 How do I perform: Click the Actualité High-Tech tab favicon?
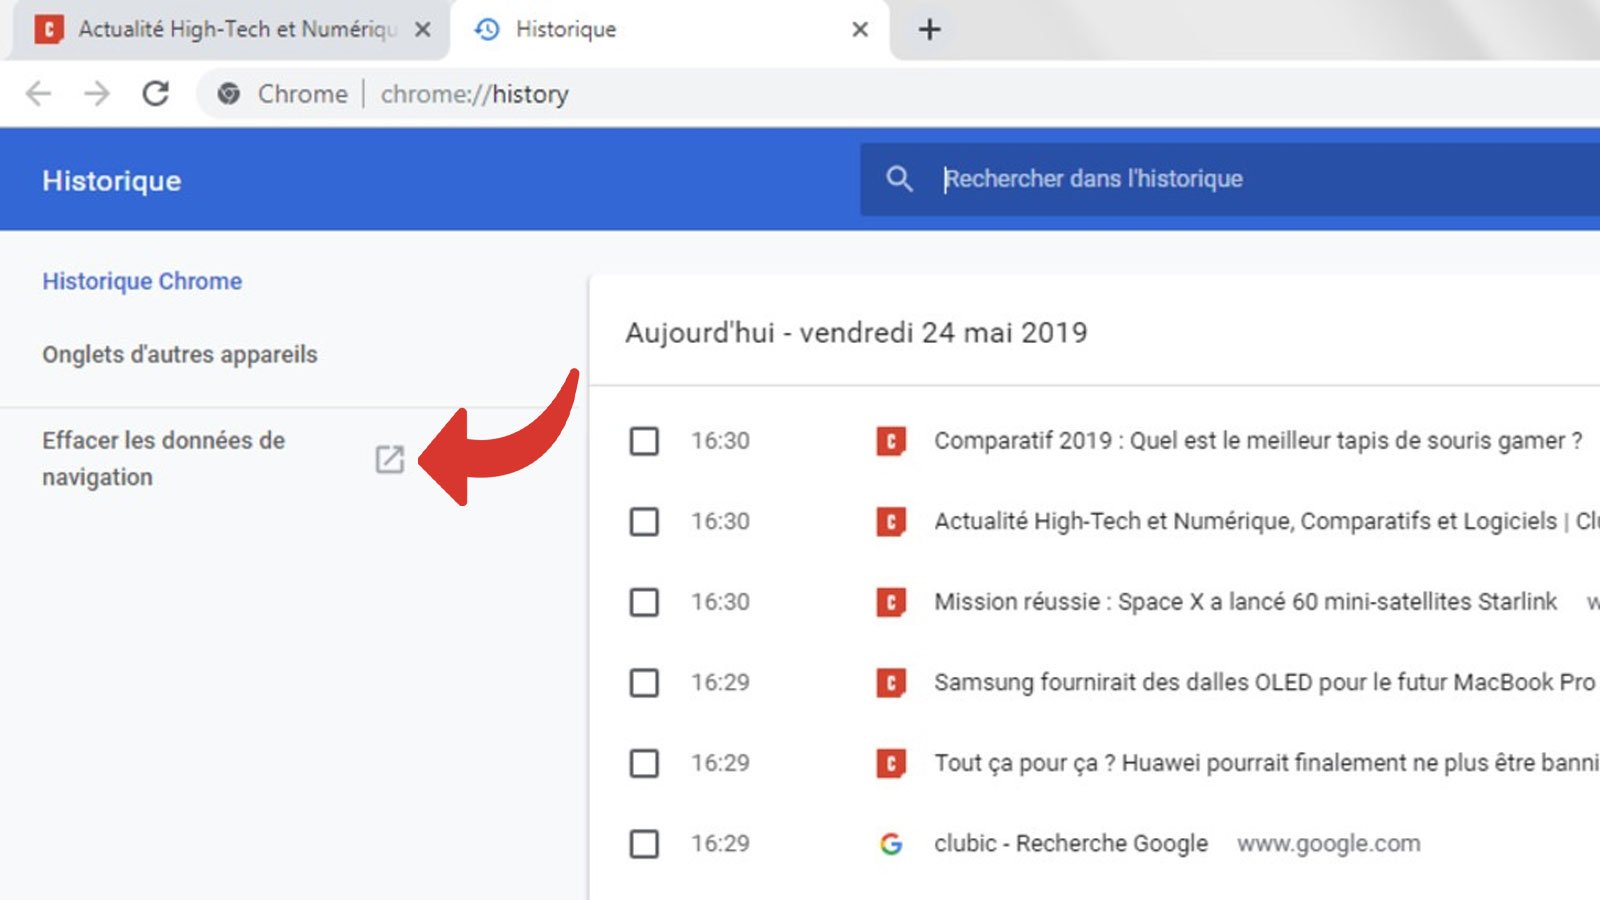48,29
